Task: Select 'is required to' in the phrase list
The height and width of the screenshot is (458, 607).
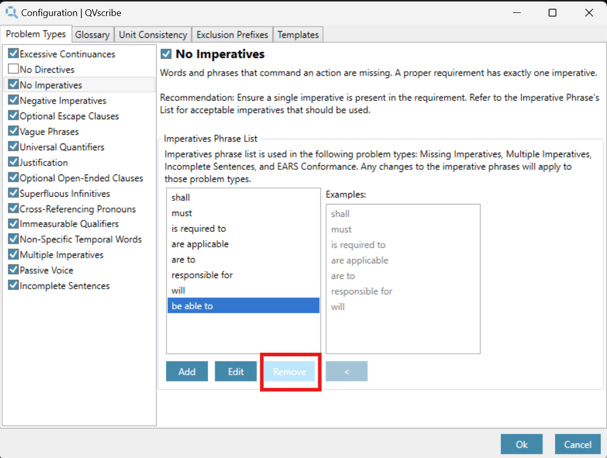Action: [243, 228]
